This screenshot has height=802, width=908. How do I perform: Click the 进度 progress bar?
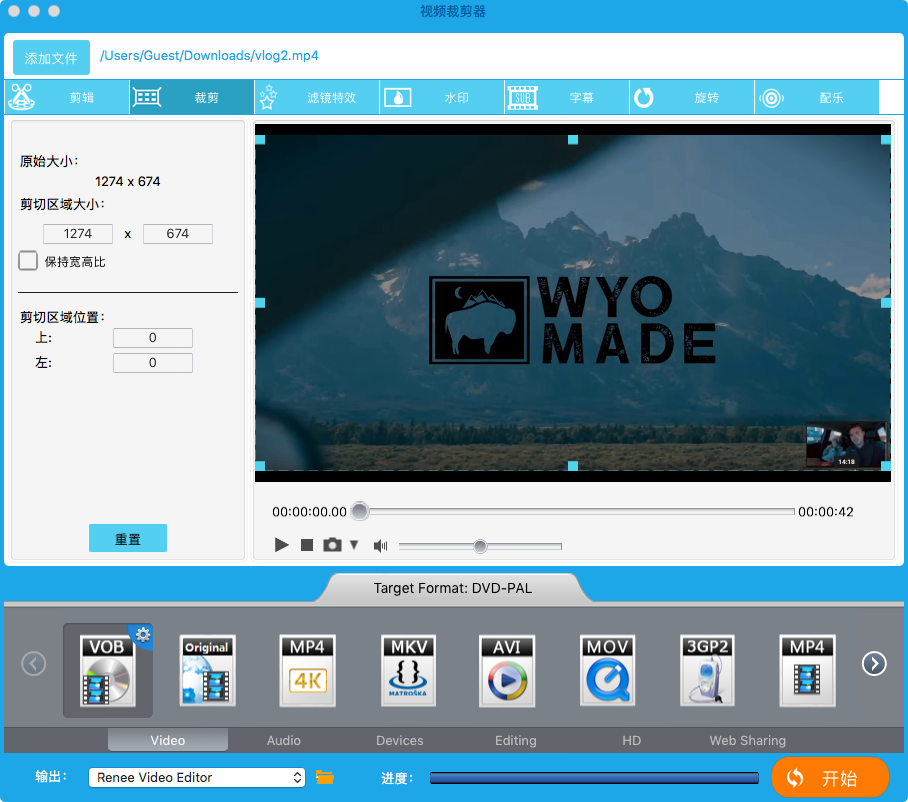point(594,778)
